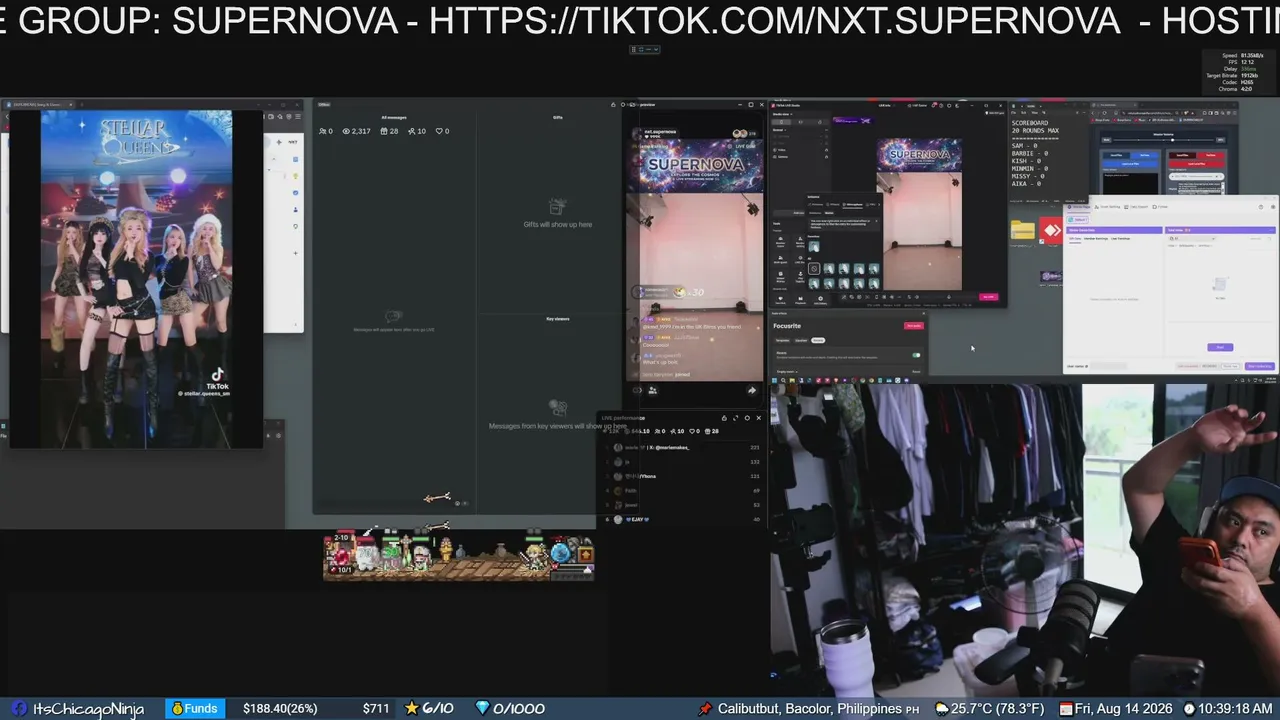
Task: Toggle the Reverb switch in the Focusrite audio effects panel
Action: pyautogui.click(x=916, y=354)
